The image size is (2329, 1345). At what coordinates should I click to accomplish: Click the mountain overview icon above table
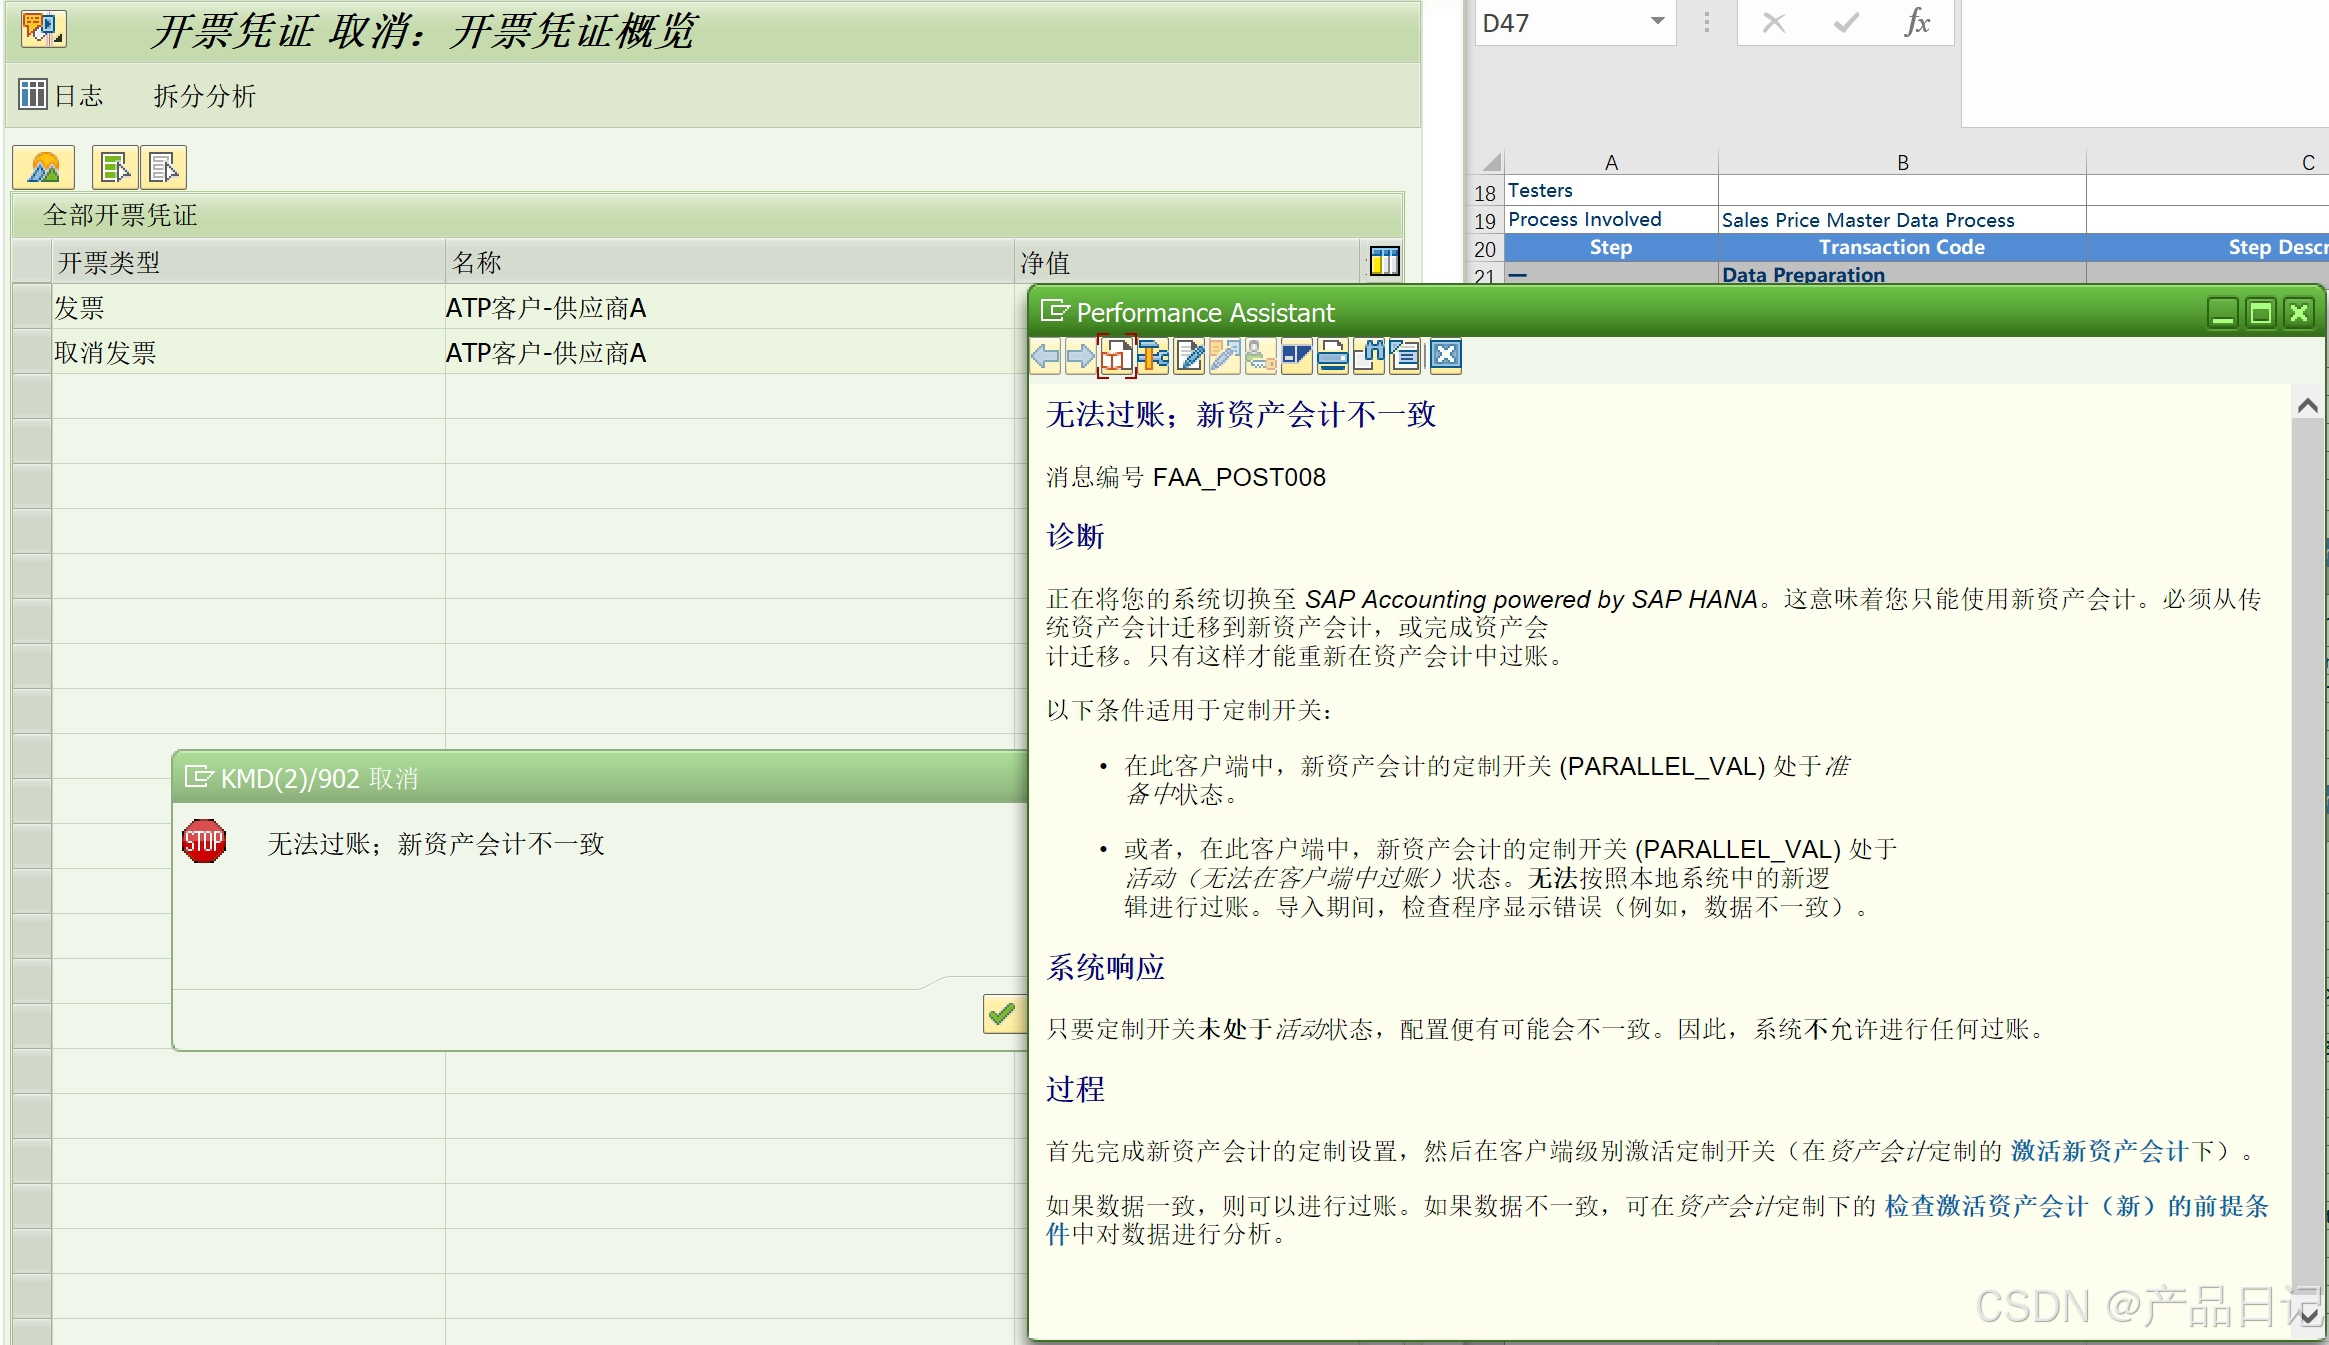[44, 168]
